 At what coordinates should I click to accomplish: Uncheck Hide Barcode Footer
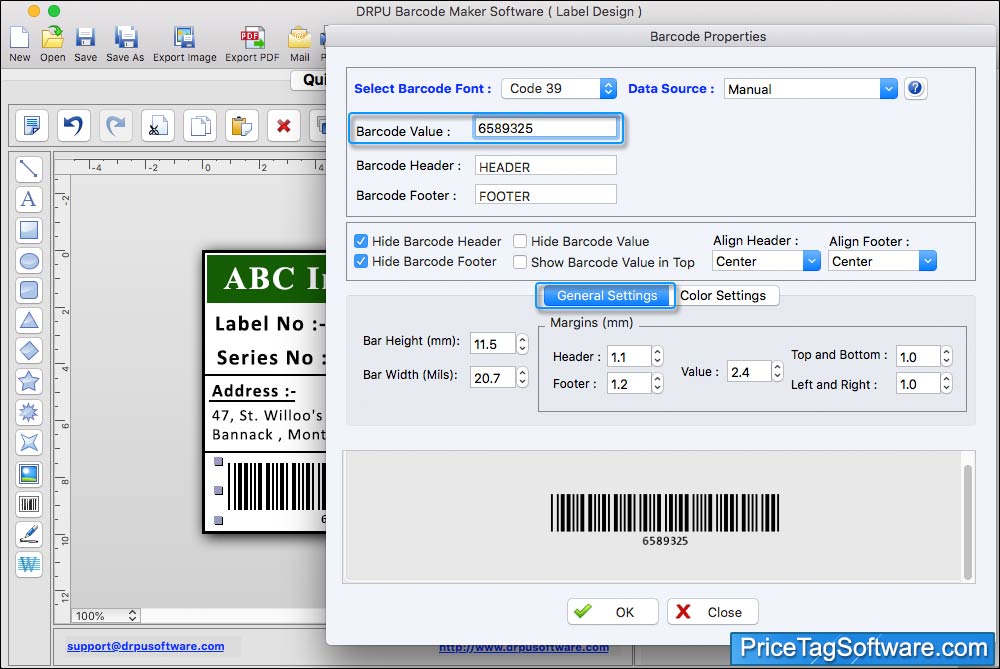(361, 261)
